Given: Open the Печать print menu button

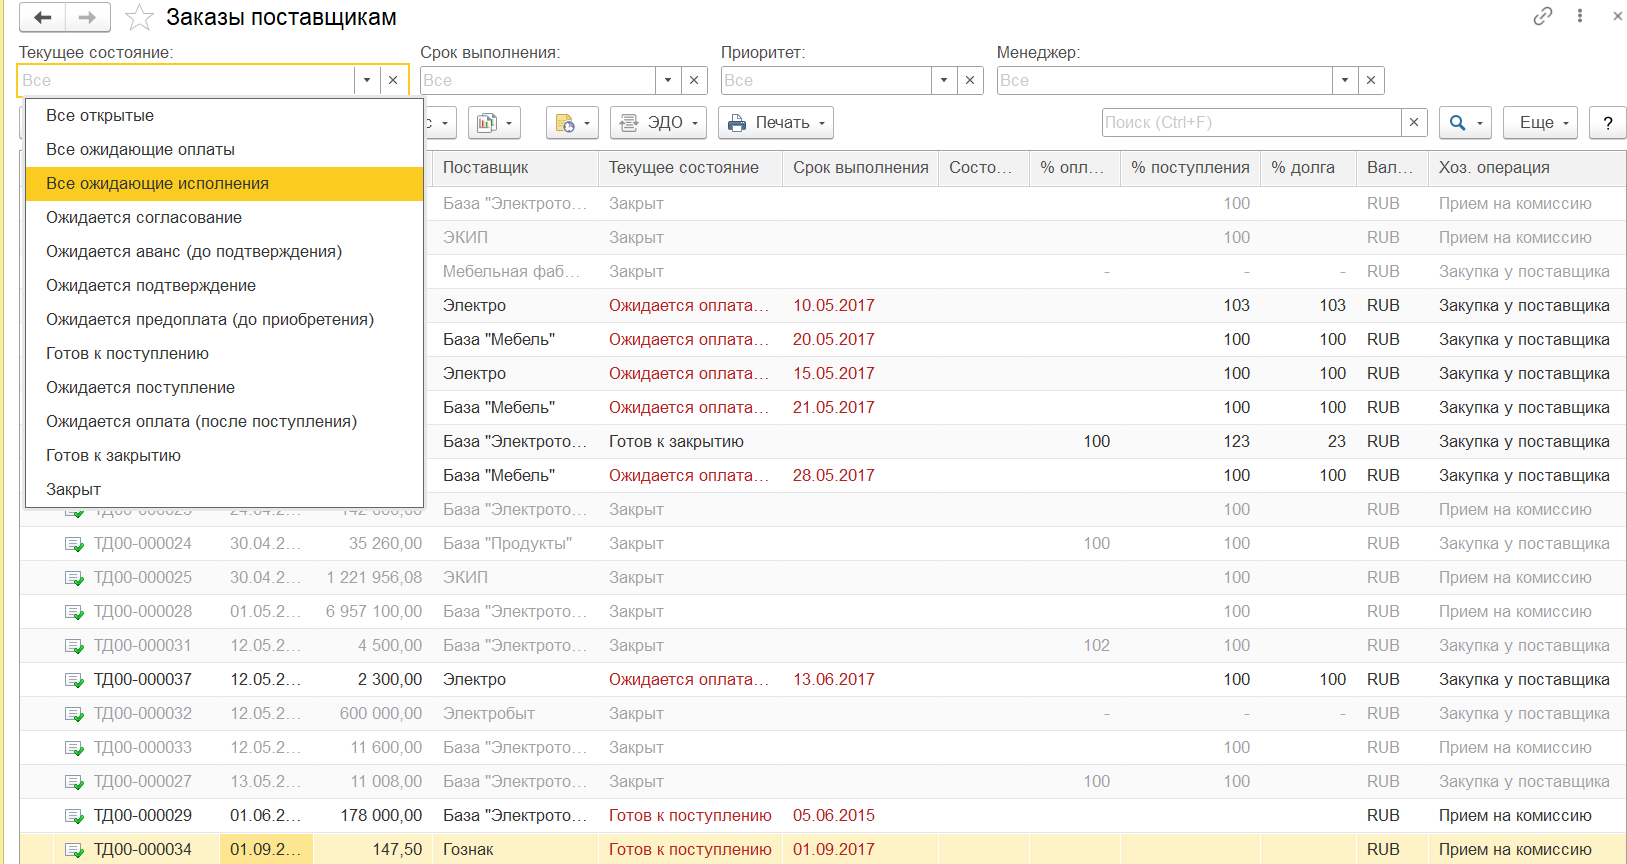Looking at the screenshot, I should click(776, 123).
